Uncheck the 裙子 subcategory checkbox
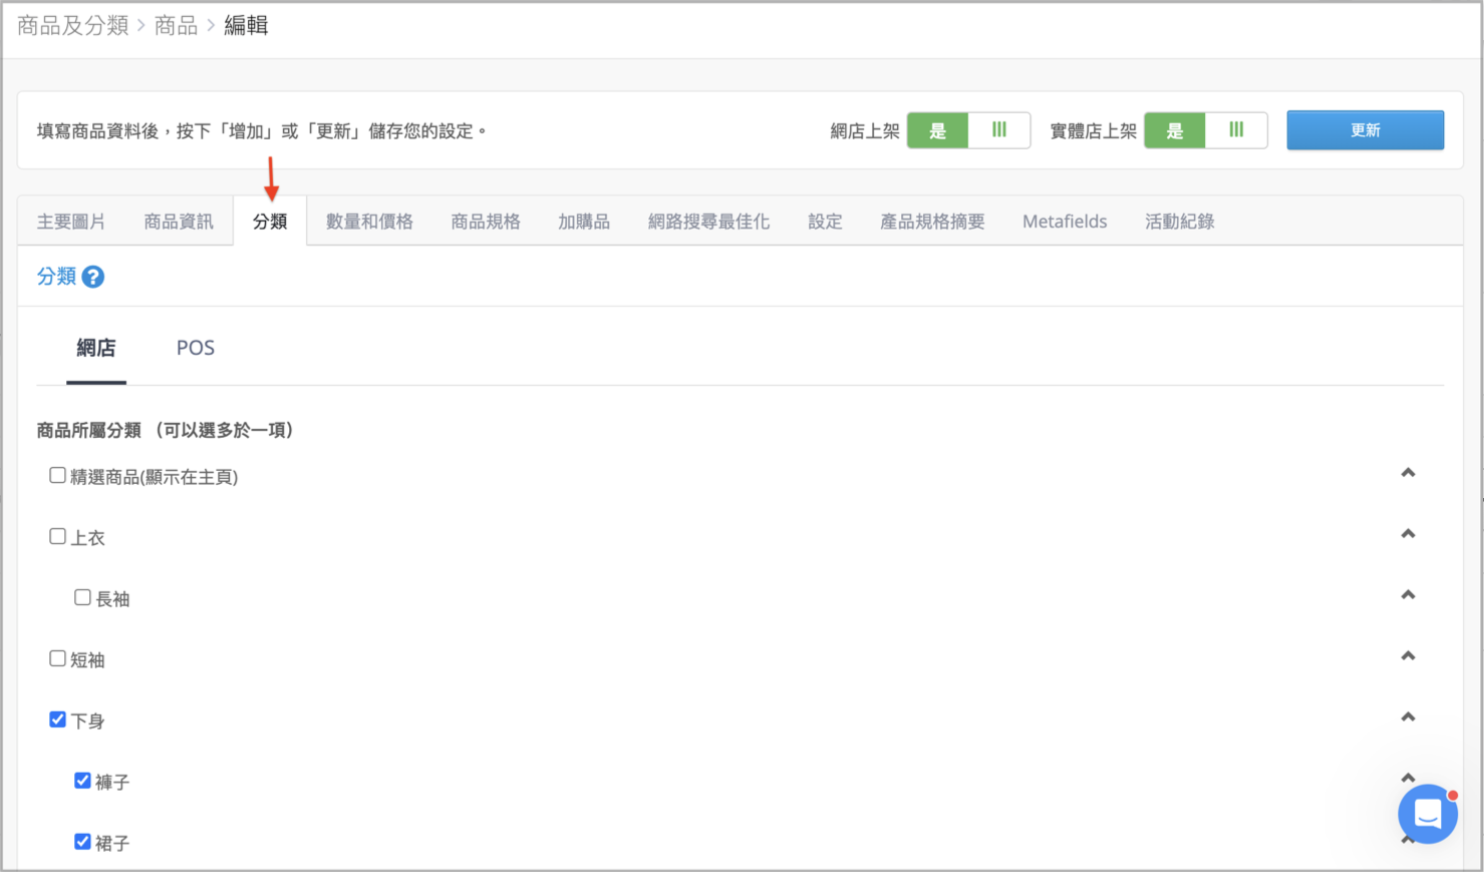This screenshot has width=1484, height=872. click(x=83, y=842)
